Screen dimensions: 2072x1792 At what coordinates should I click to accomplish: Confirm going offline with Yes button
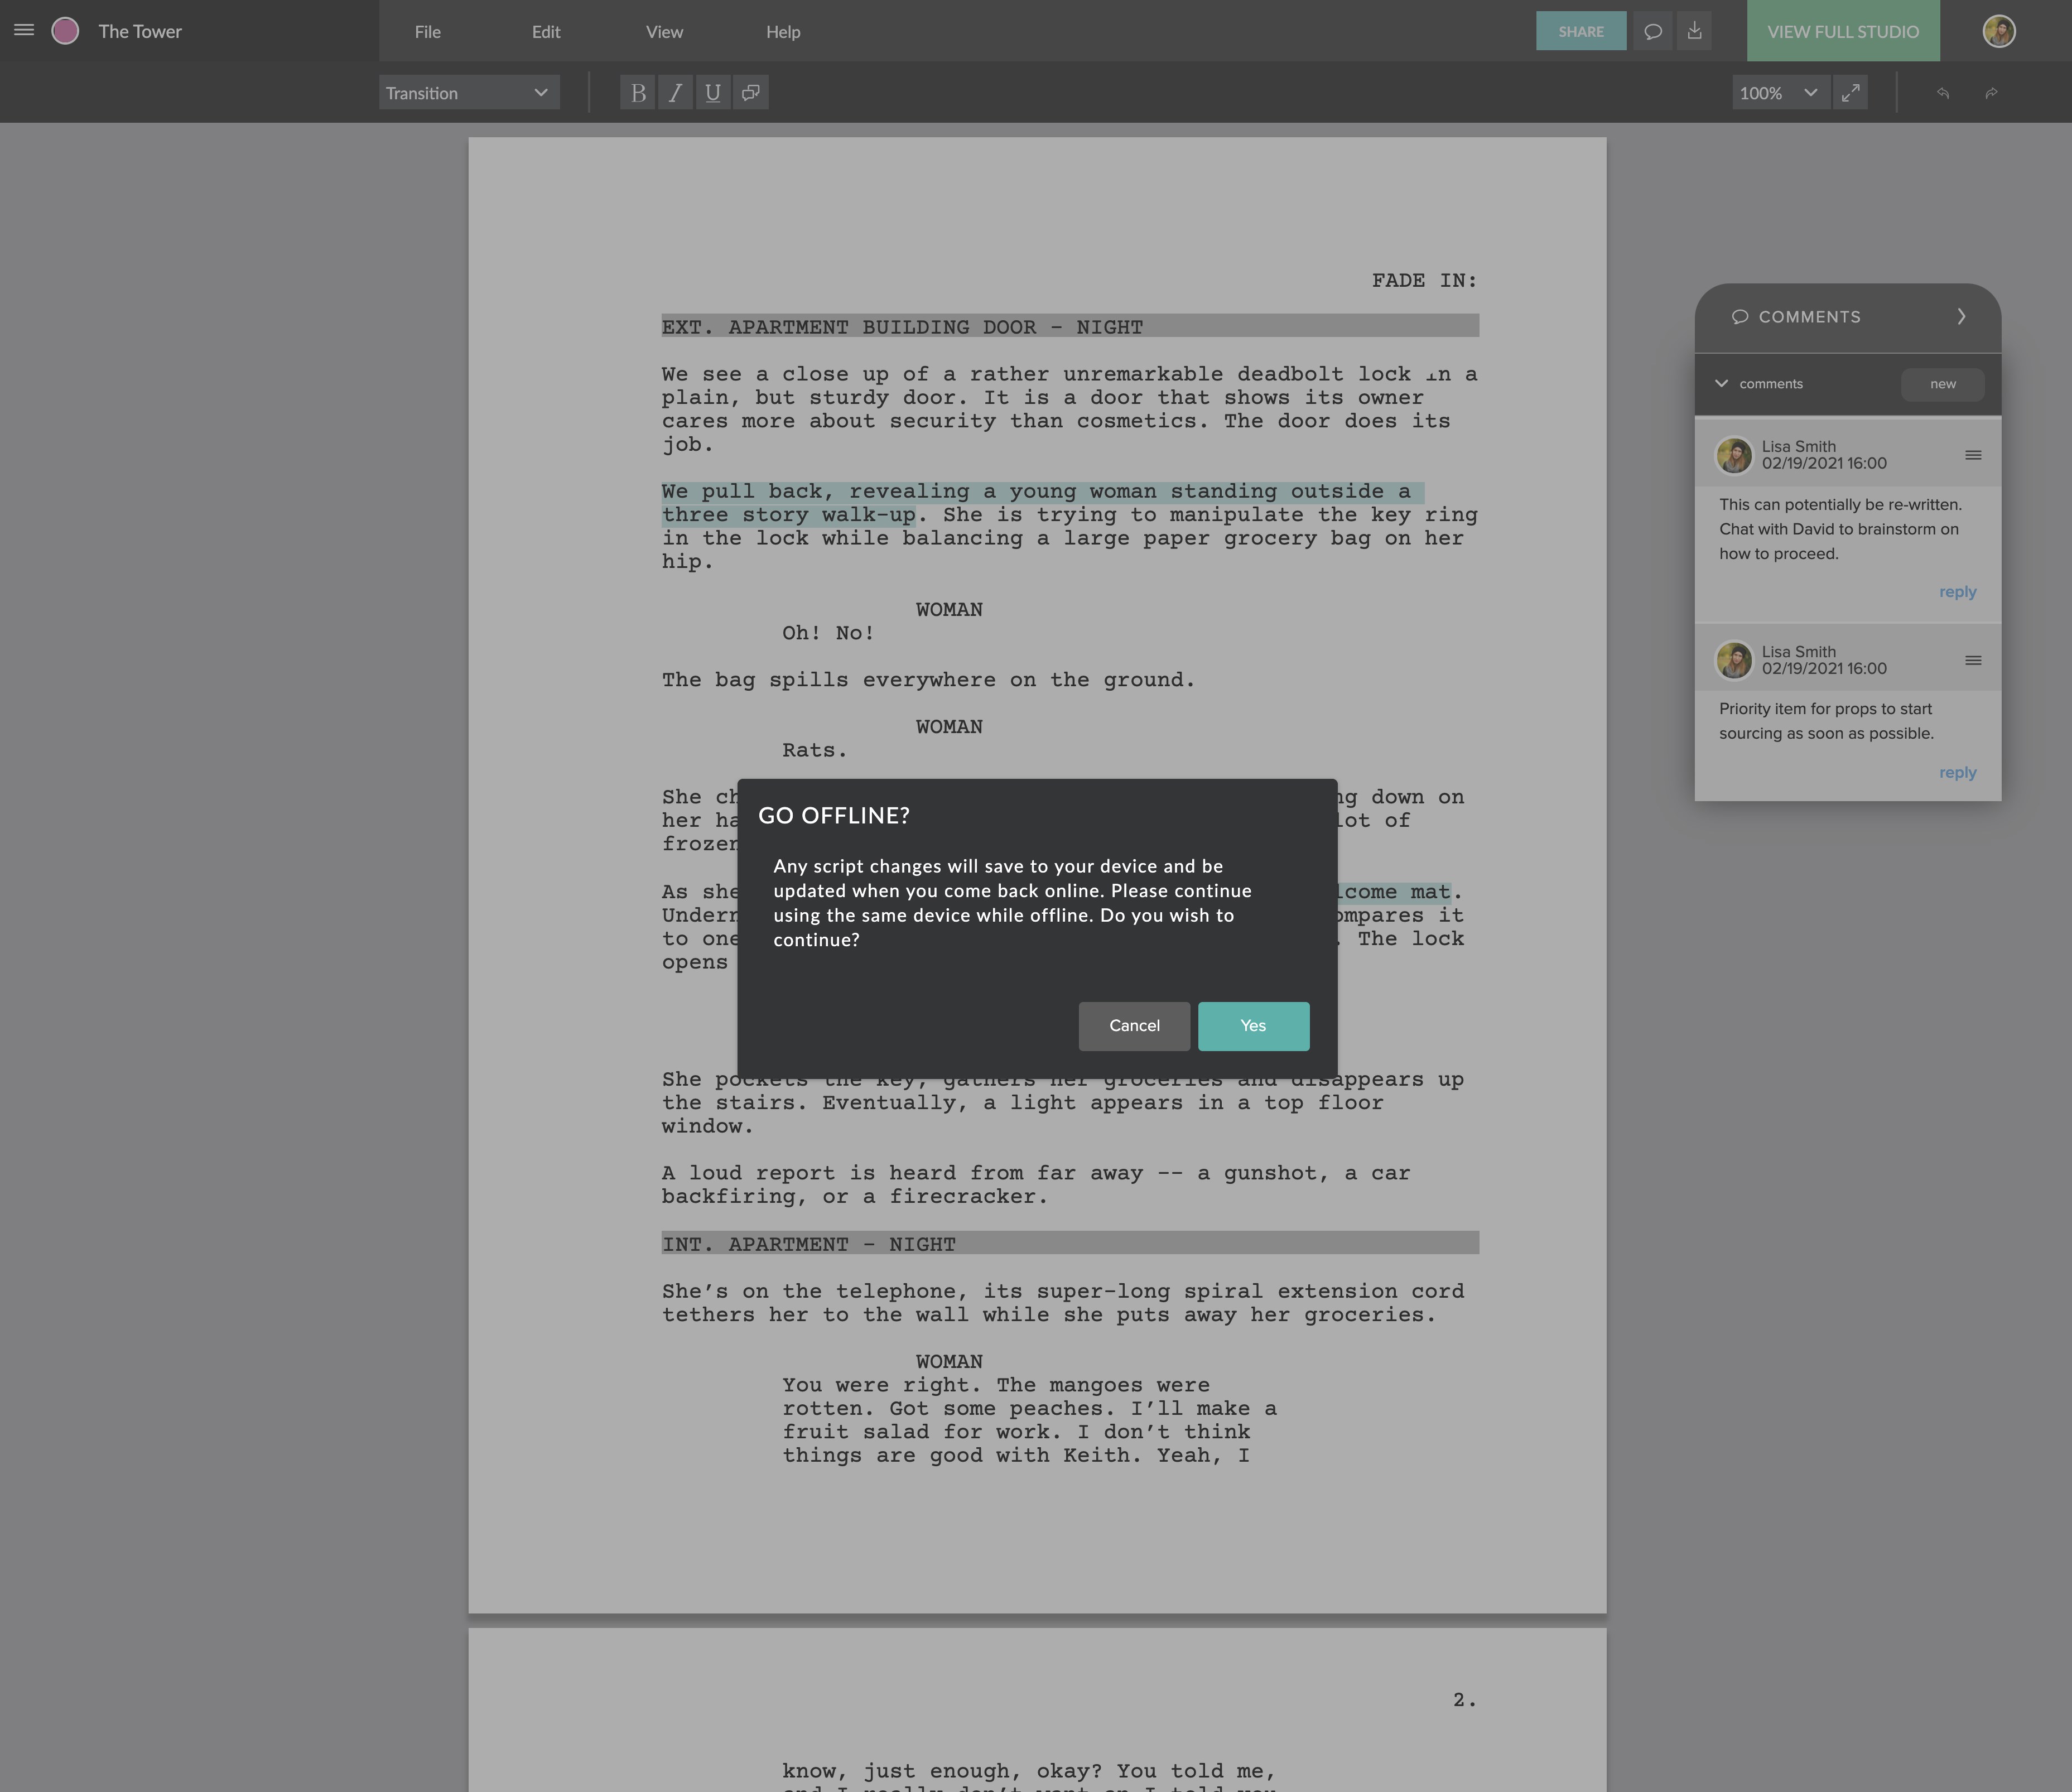click(1253, 1026)
